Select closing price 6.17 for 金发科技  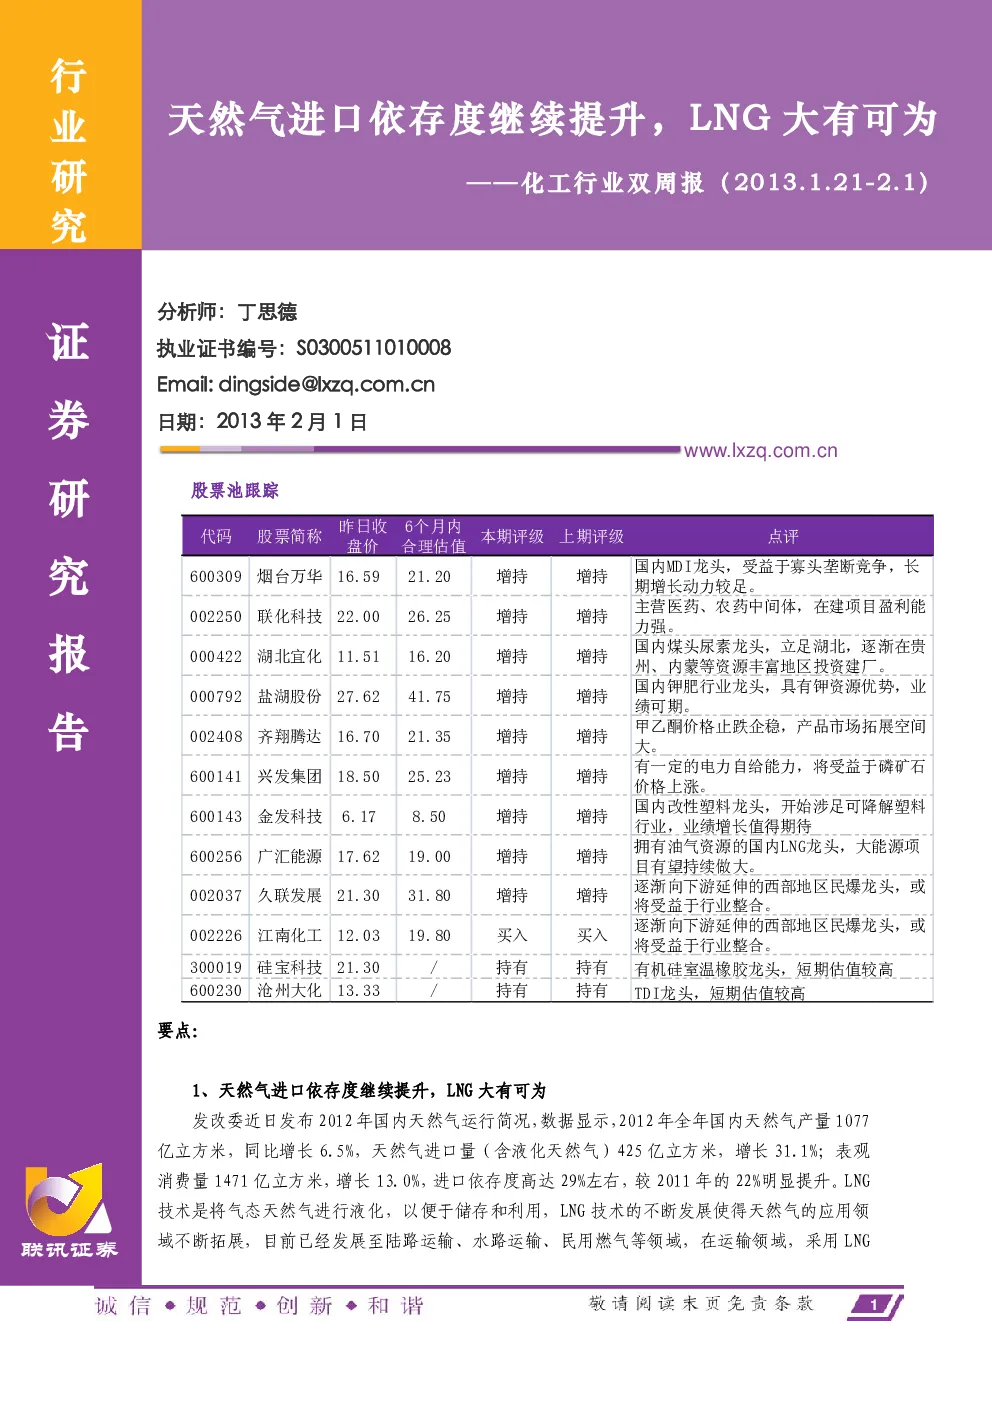coord(358,816)
